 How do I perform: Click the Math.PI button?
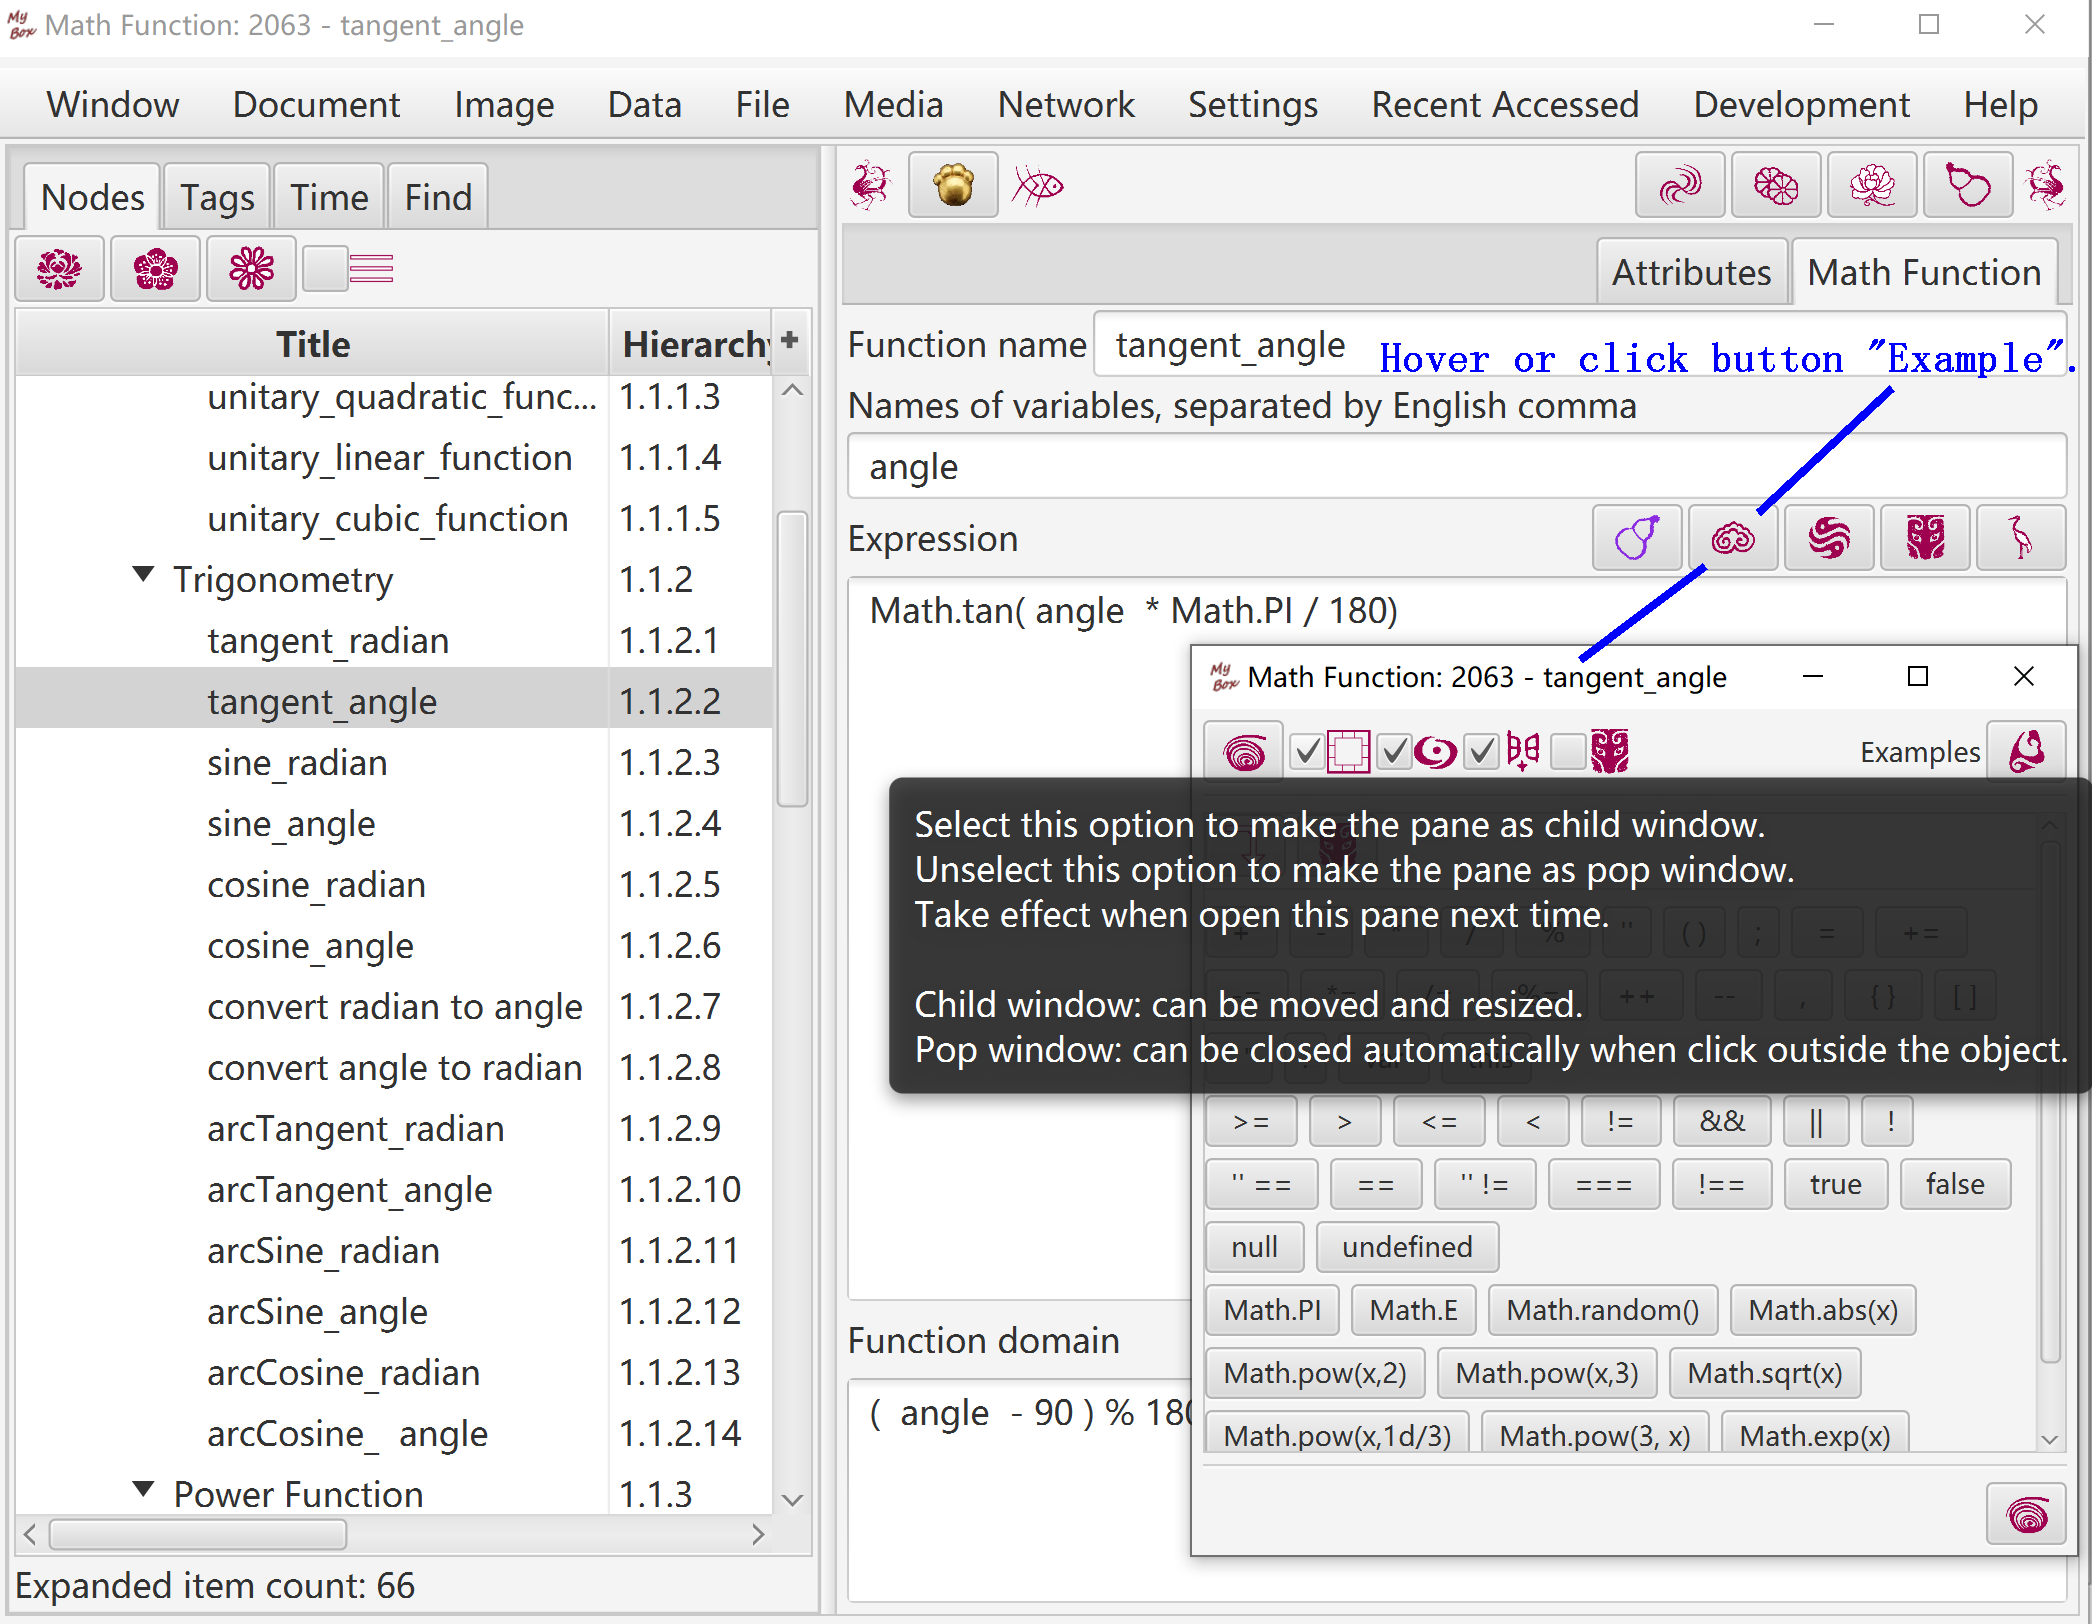coord(1272,1310)
